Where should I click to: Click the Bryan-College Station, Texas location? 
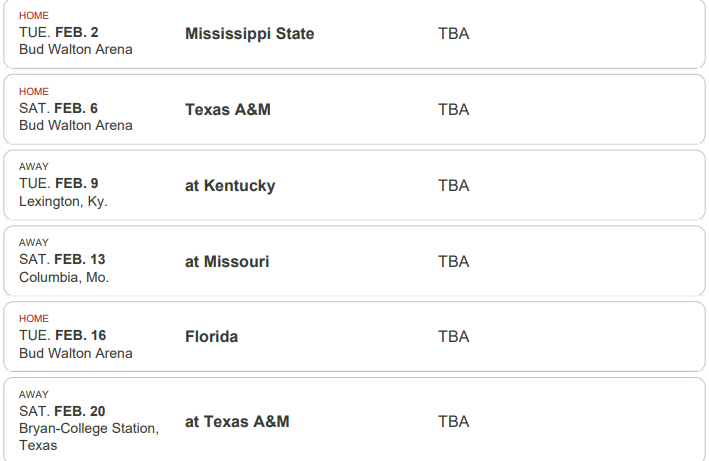89,437
